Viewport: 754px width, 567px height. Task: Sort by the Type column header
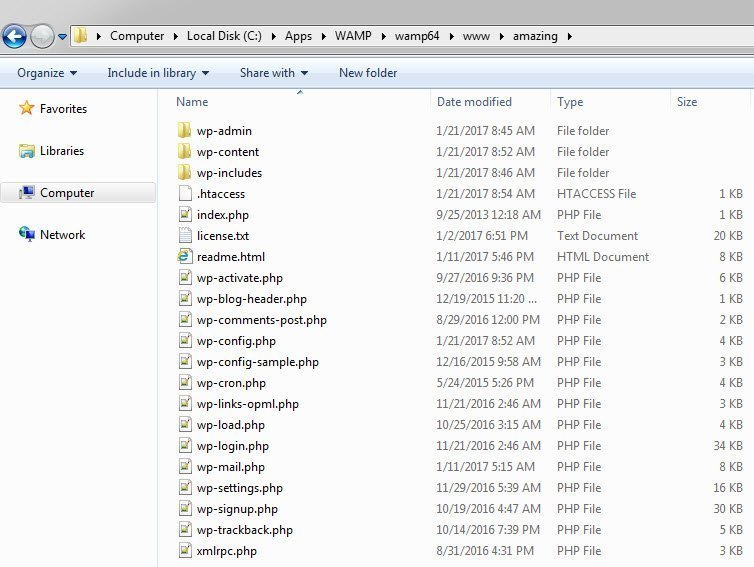pyautogui.click(x=570, y=102)
